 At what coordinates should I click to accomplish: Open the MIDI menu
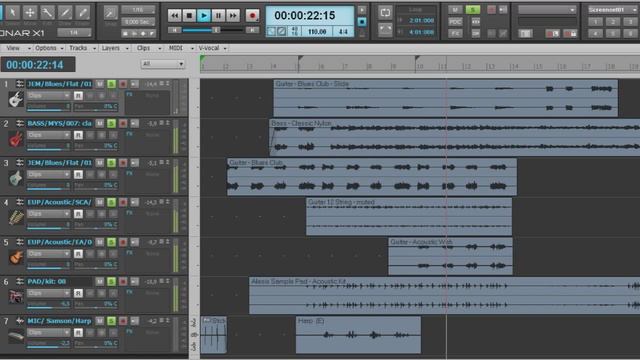[x=180, y=48]
